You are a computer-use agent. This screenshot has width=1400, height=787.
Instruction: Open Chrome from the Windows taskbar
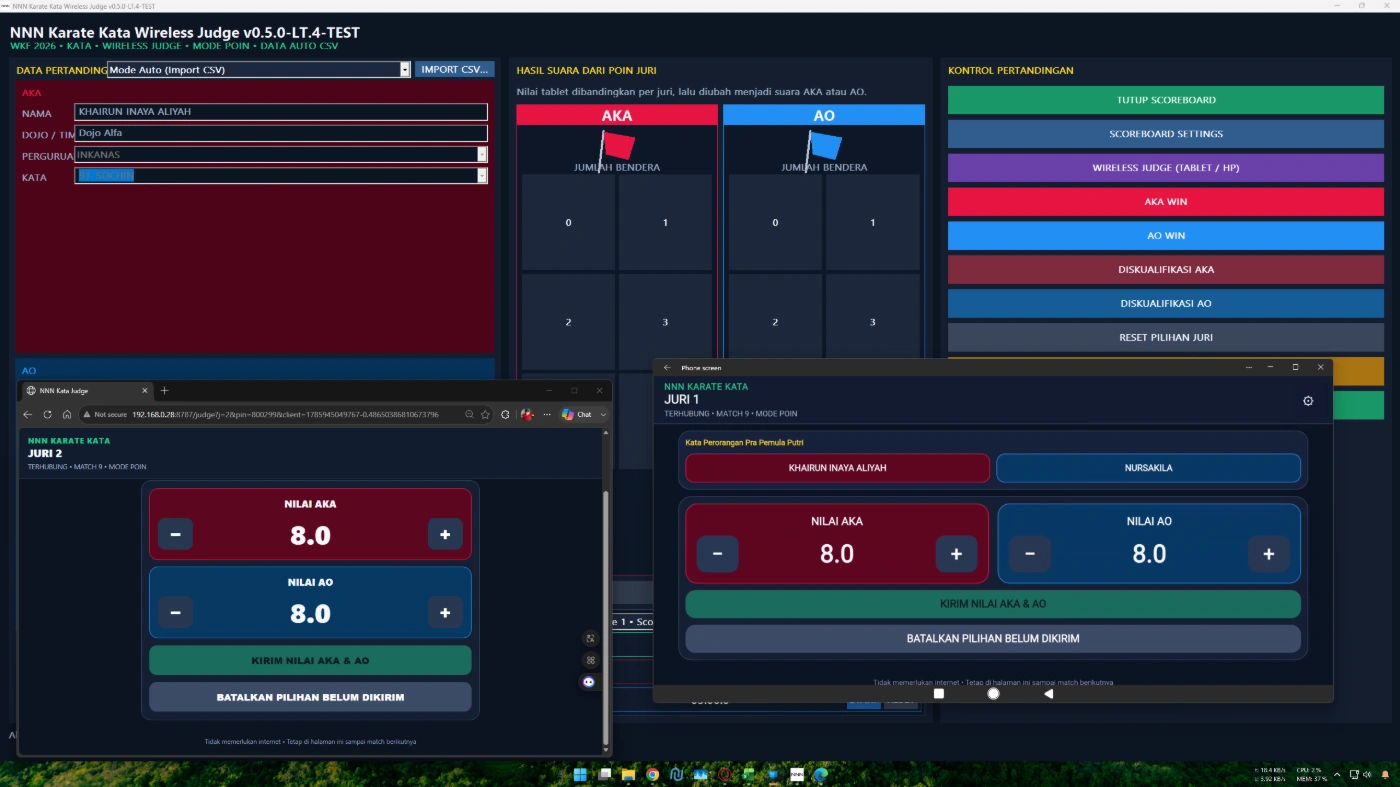[652, 774]
